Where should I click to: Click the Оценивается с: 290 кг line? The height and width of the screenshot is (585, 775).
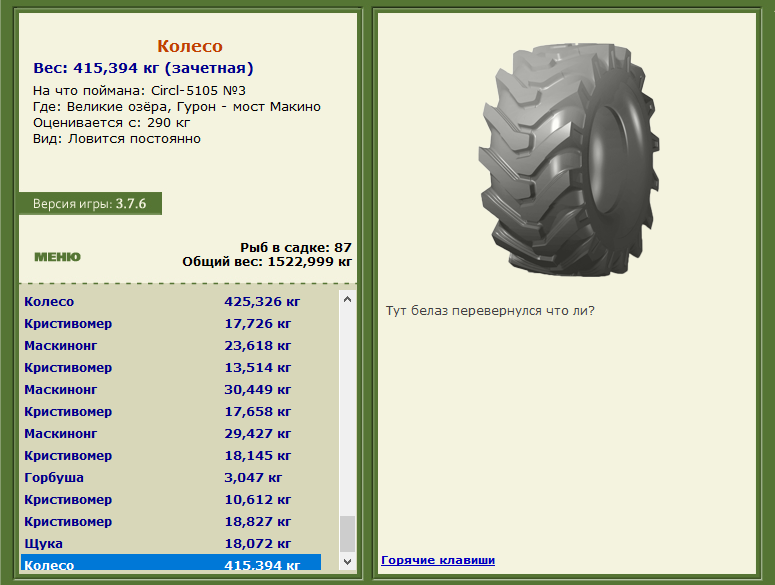coord(111,123)
